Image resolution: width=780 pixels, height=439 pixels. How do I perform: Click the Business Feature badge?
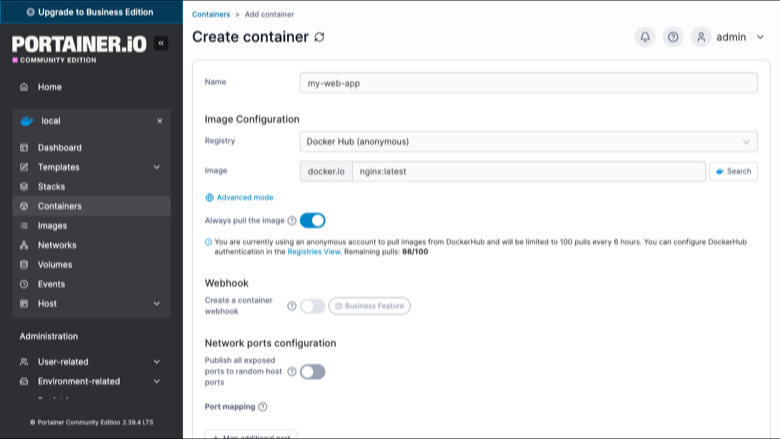pos(370,306)
